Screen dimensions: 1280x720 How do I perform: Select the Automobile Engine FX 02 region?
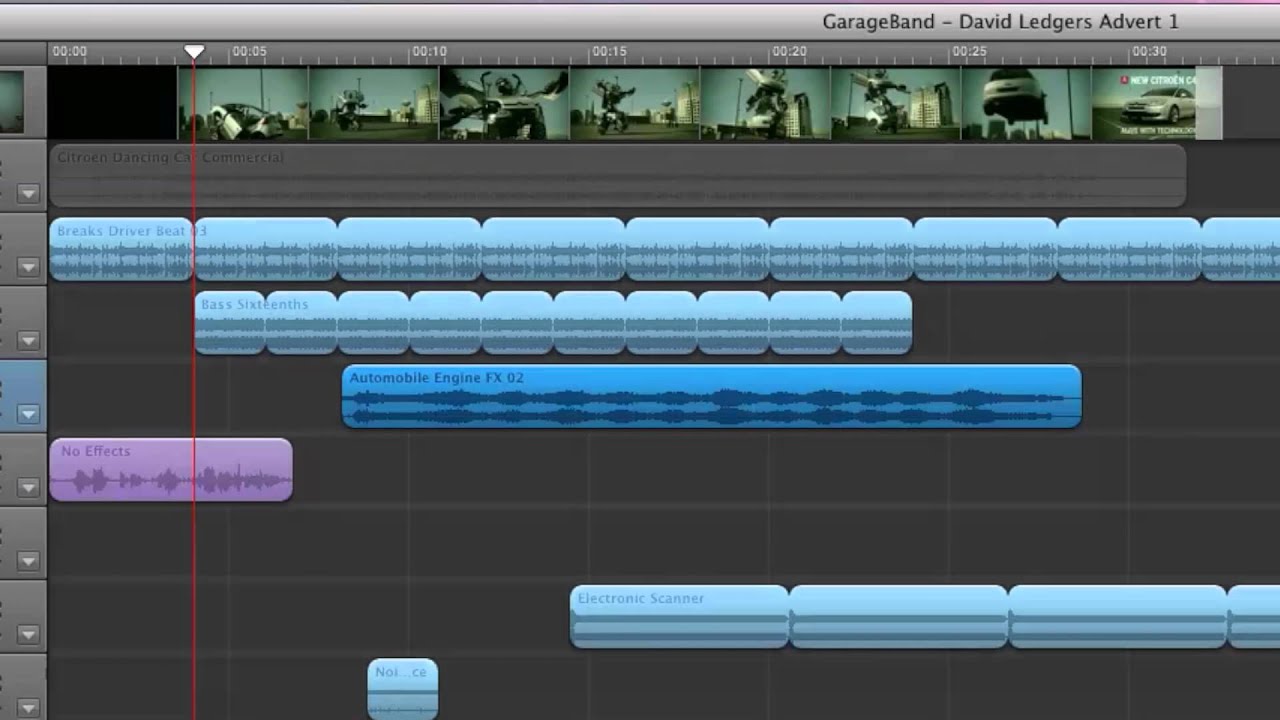coord(711,396)
